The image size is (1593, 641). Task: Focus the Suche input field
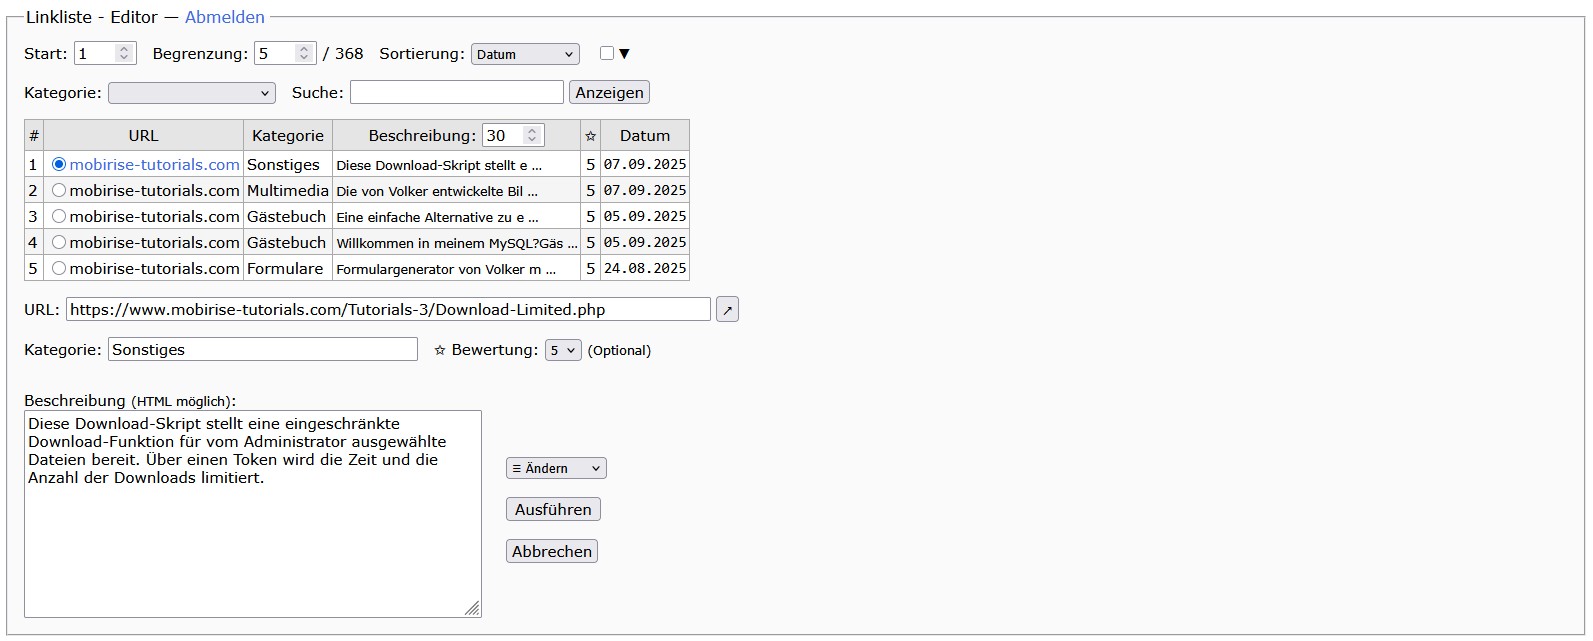click(x=456, y=93)
